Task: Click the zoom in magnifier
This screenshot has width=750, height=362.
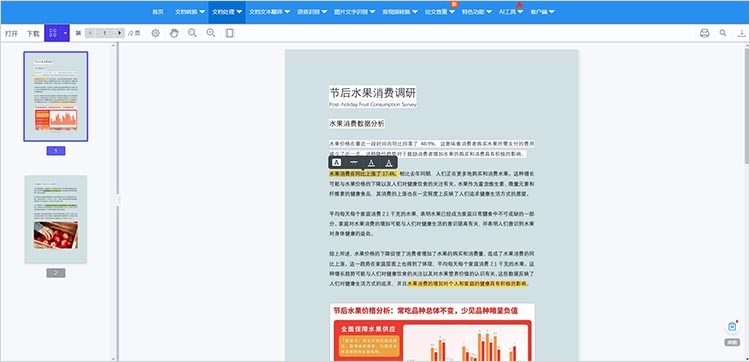Action: click(x=210, y=33)
